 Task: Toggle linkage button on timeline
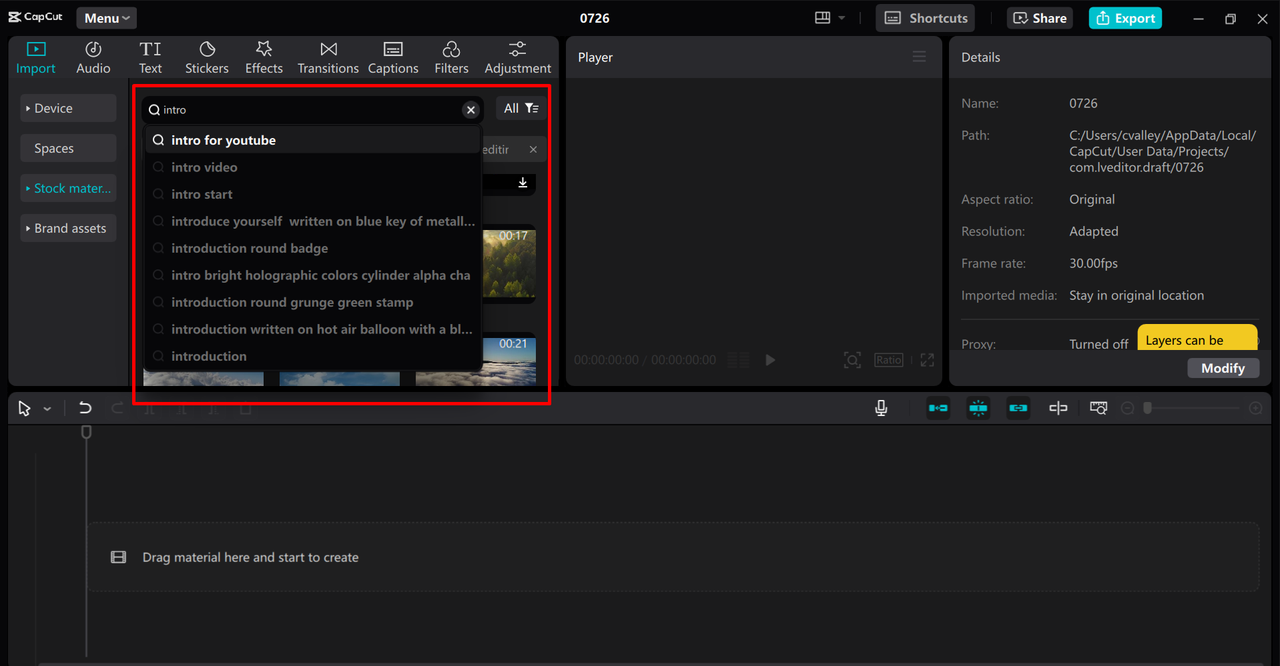pyautogui.click(x=1018, y=408)
